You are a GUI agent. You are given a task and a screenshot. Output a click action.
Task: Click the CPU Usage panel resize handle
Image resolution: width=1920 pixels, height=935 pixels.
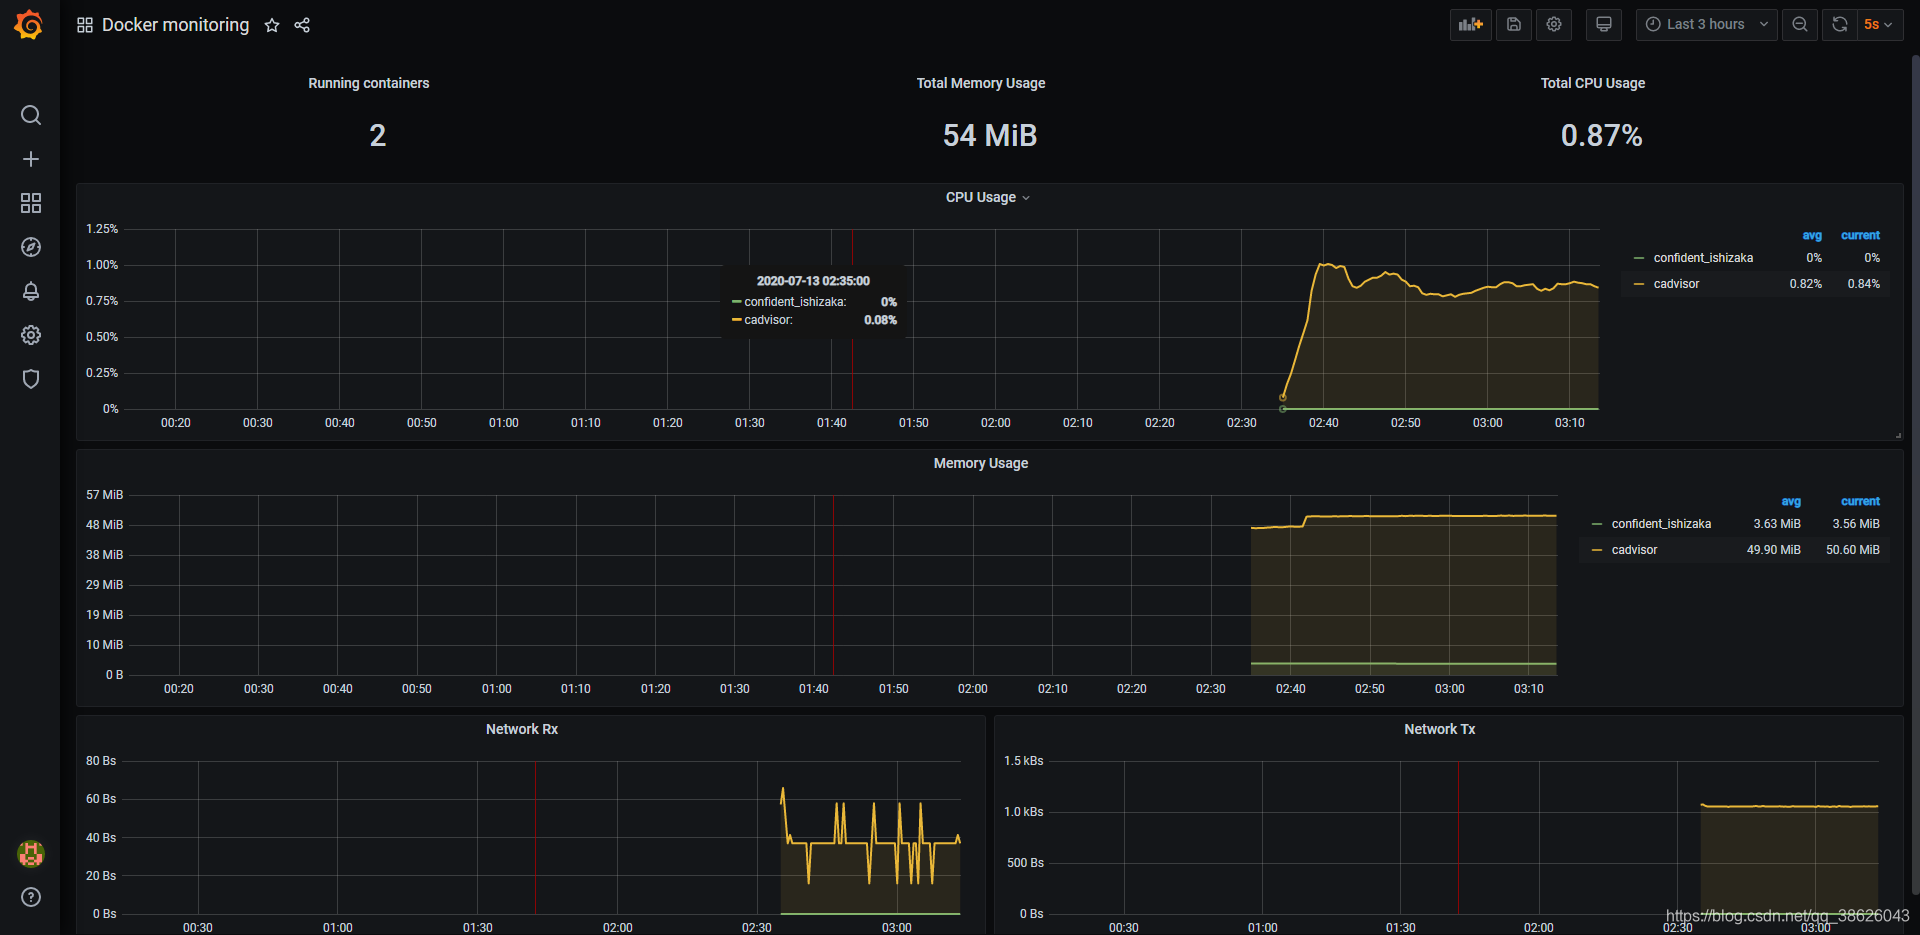pos(1898,436)
